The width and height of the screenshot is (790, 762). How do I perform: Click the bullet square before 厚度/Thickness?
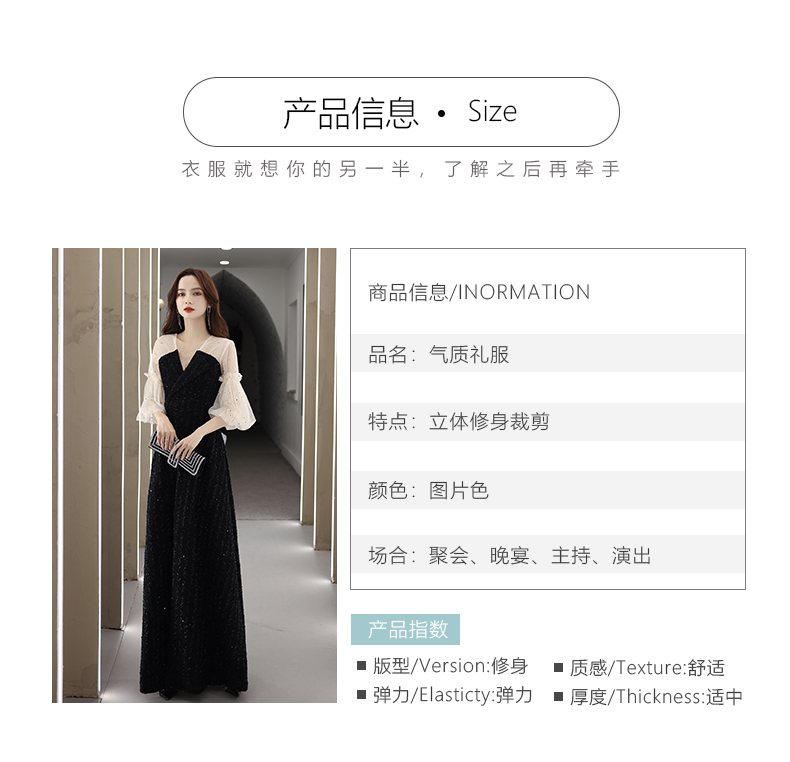point(558,696)
